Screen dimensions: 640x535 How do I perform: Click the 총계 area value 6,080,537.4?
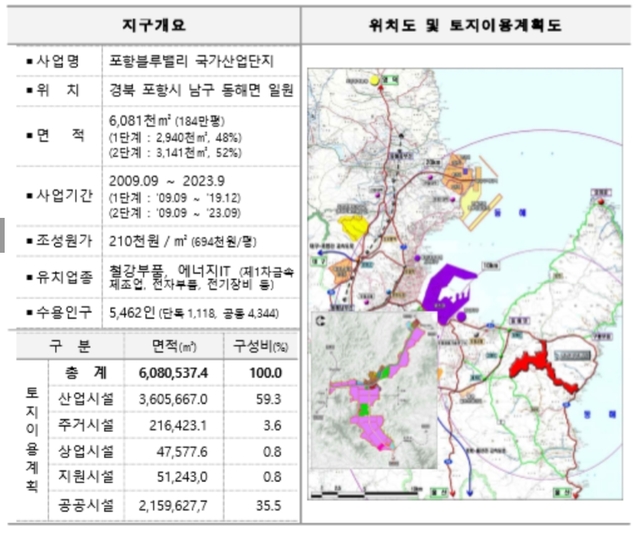tap(174, 372)
